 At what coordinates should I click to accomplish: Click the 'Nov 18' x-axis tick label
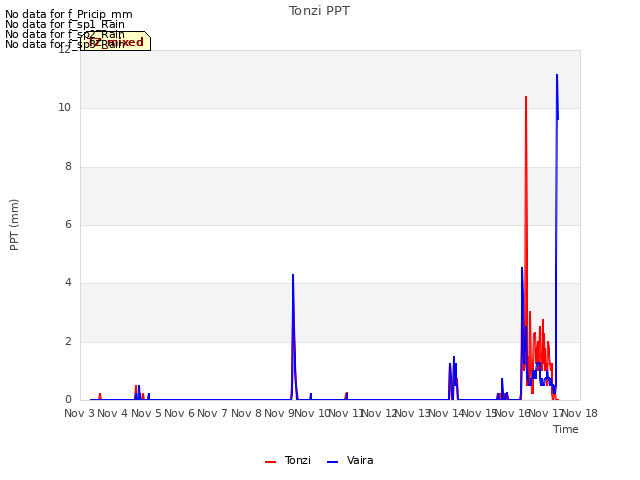click(x=580, y=413)
